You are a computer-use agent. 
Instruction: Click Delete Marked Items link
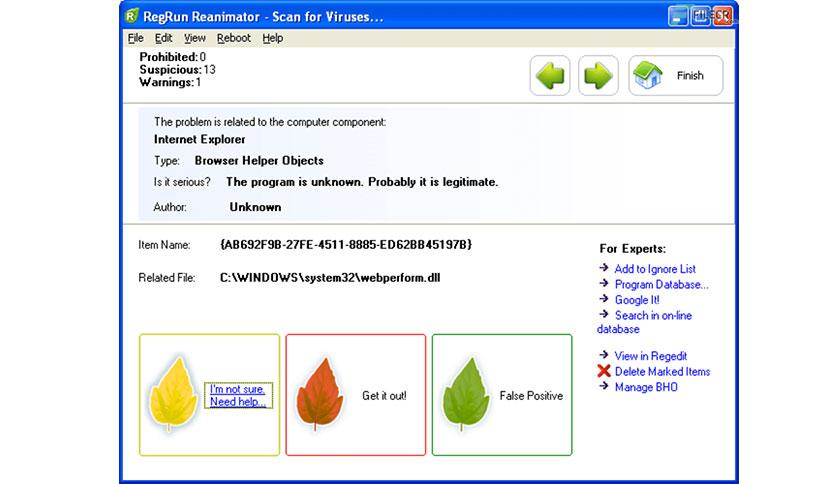point(662,372)
